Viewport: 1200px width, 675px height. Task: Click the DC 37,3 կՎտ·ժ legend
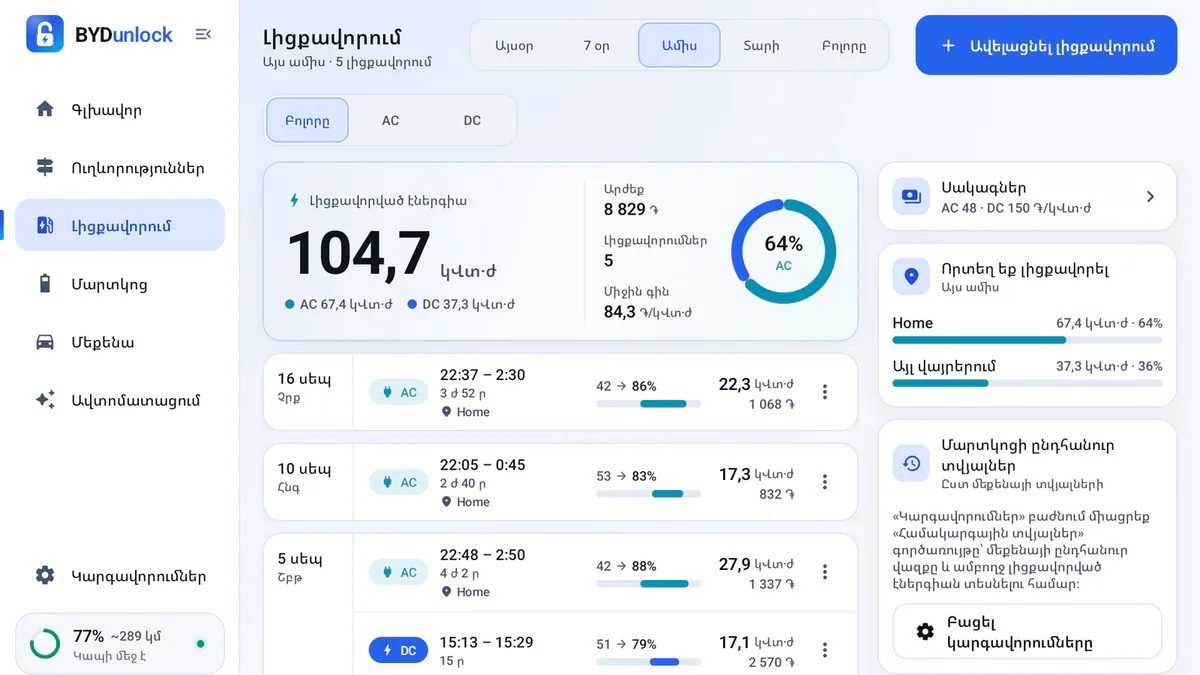click(461, 304)
